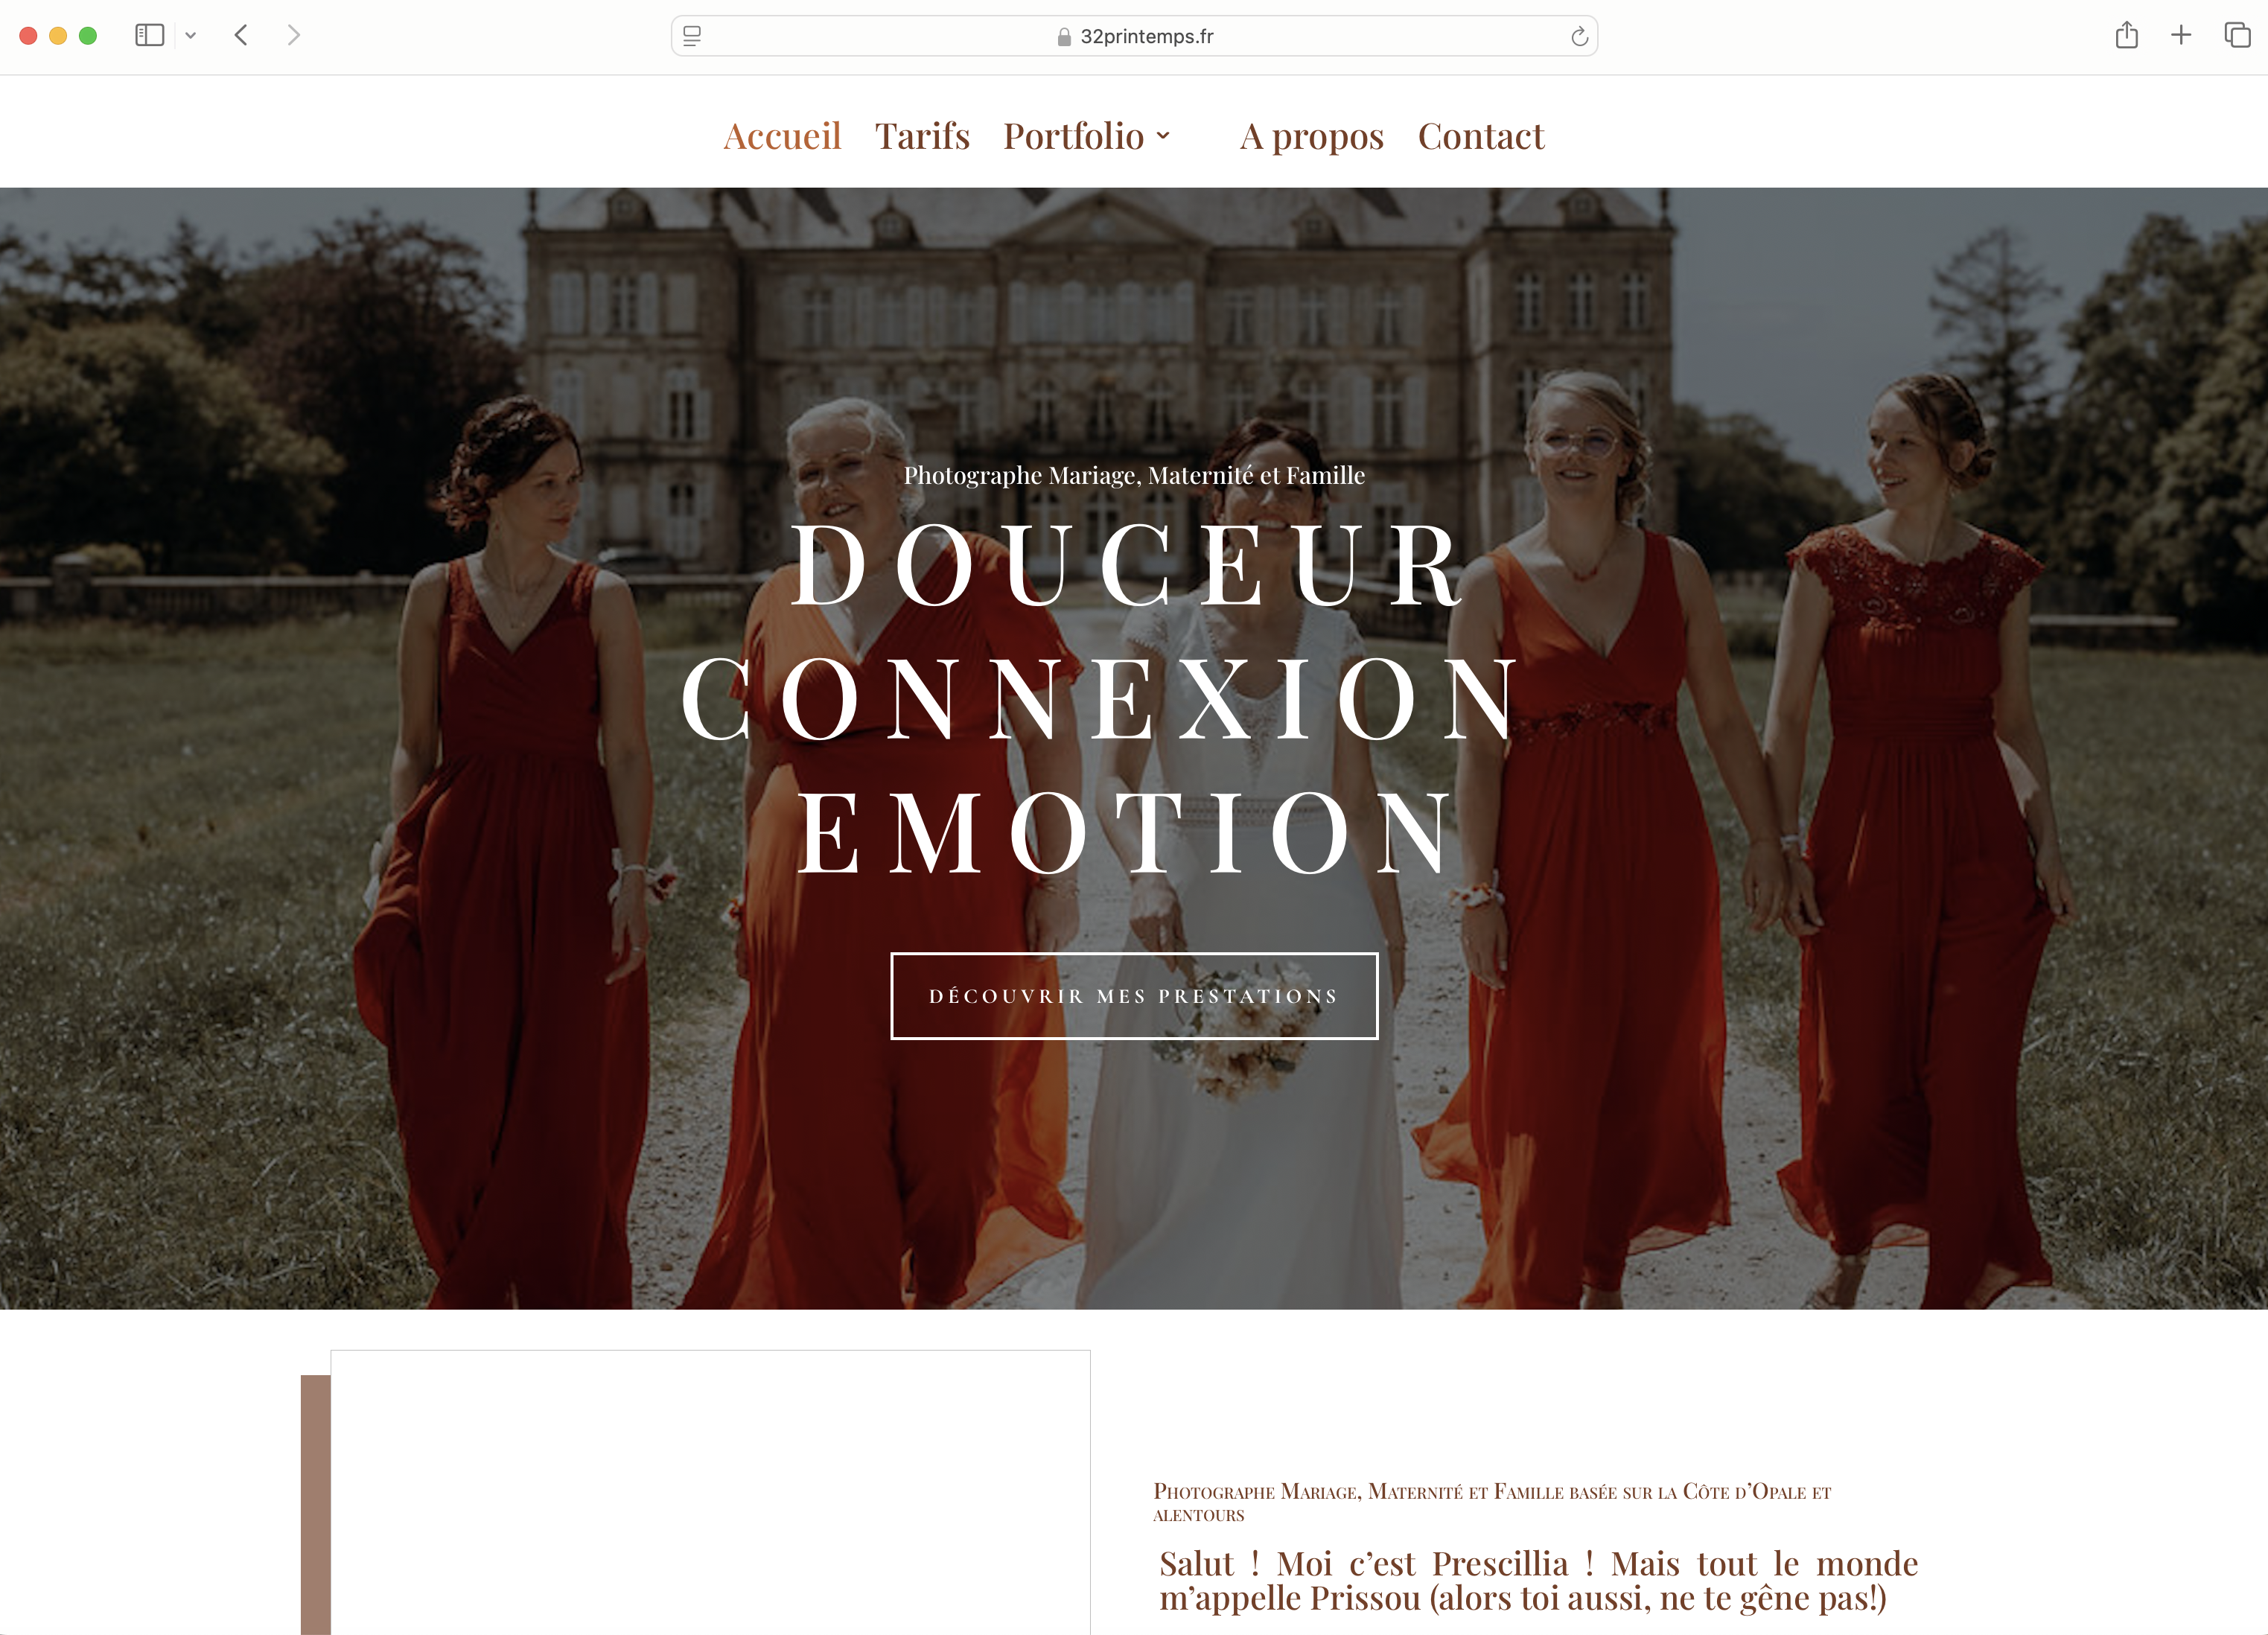This screenshot has width=2268, height=1635.
Task: Go to the A propos page
Action: click(1312, 136)
